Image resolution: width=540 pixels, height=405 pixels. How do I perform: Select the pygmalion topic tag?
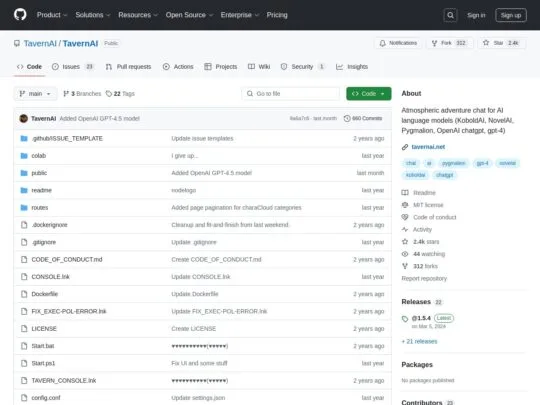(x=453, y=163)
